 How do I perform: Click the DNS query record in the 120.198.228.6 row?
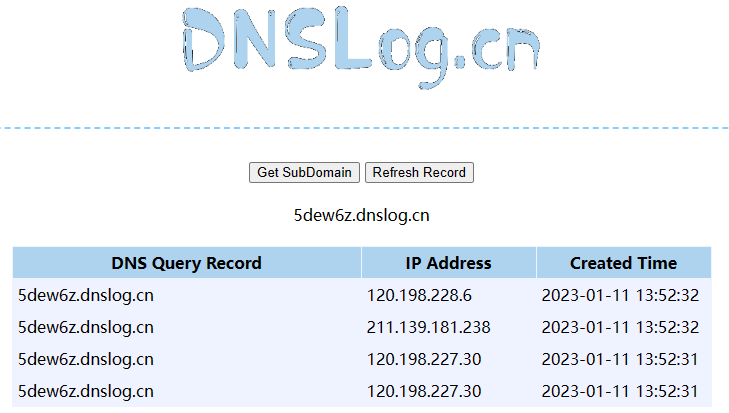pos(86,296)
